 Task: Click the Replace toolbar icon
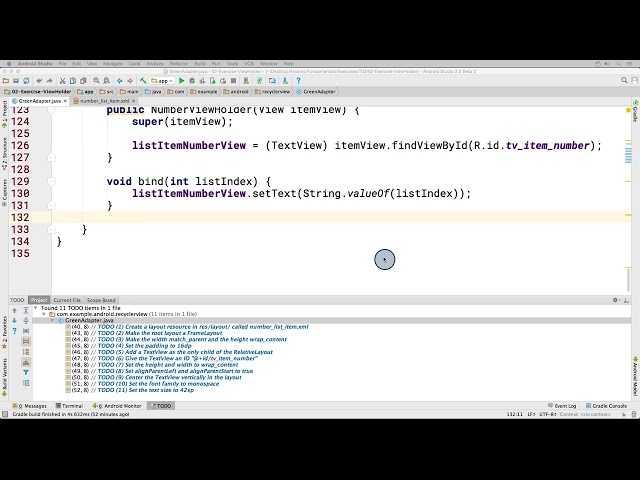[107, 81]
